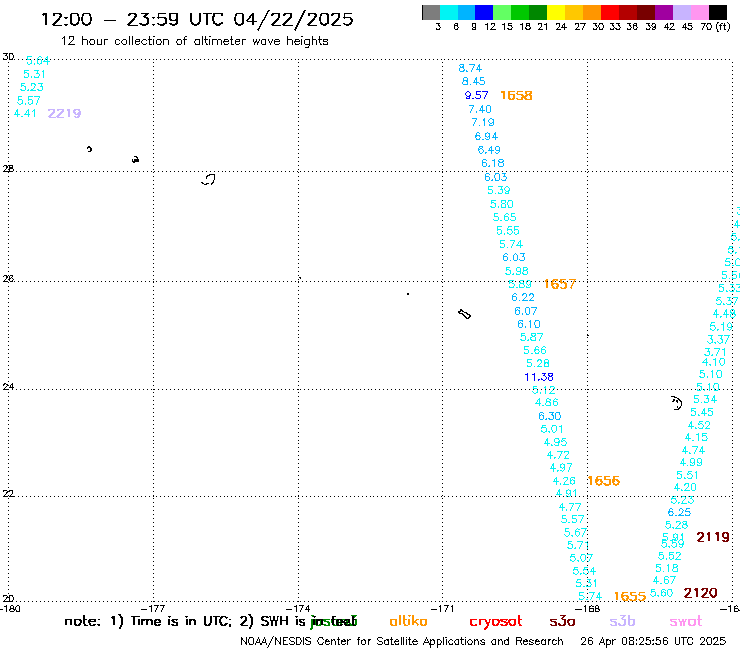Click the 24 latitude axis label

click(8, 387)
